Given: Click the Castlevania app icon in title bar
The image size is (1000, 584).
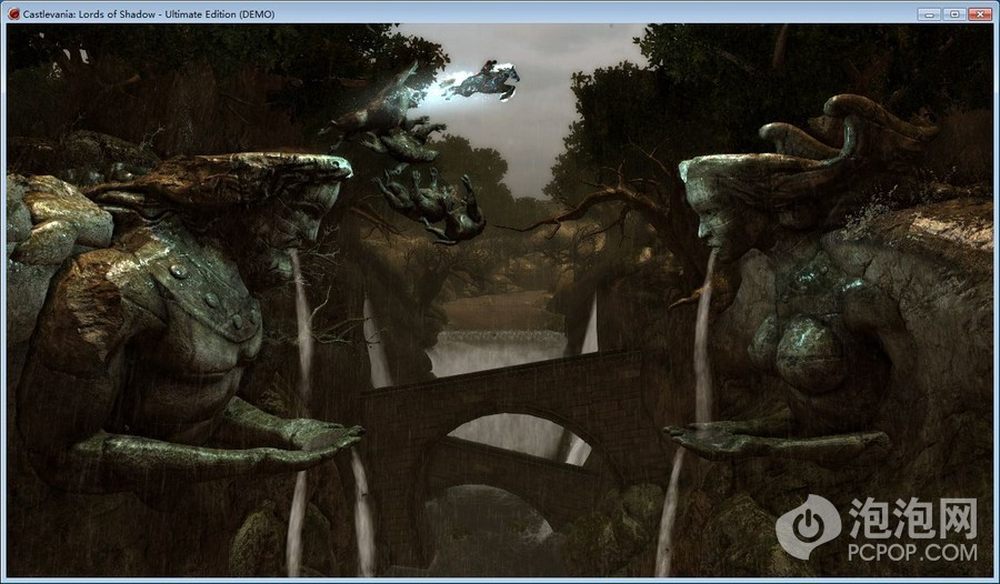Looking at the screenshot, I should click(x=14, y=13).
